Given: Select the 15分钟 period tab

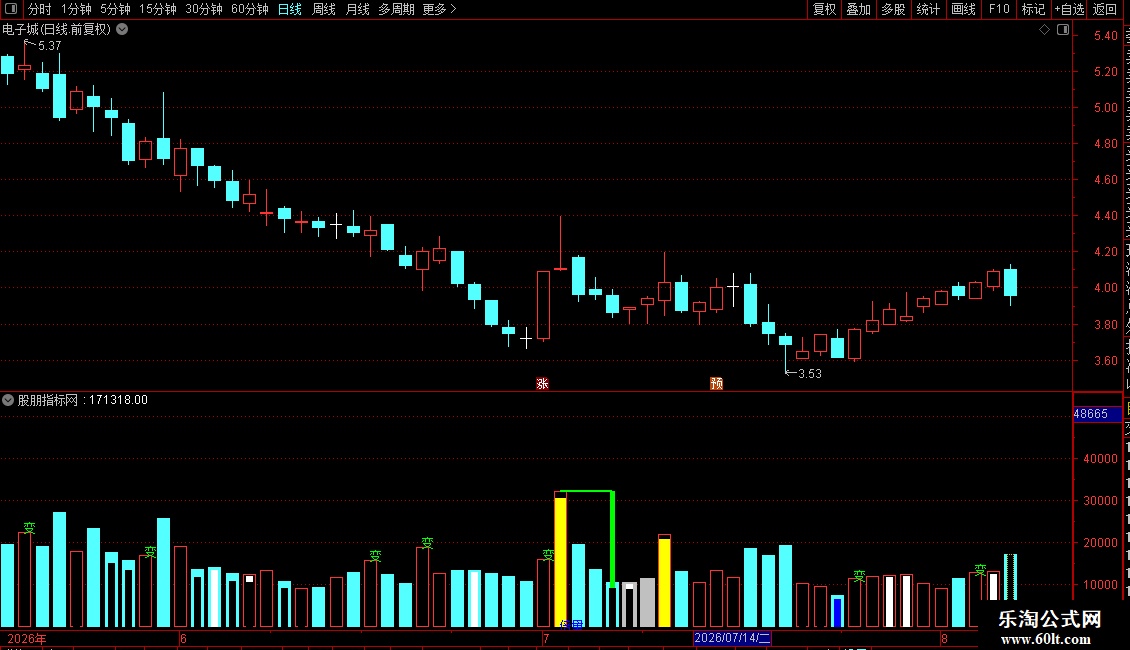Looking at the screenshot, I should pos(158,9).
